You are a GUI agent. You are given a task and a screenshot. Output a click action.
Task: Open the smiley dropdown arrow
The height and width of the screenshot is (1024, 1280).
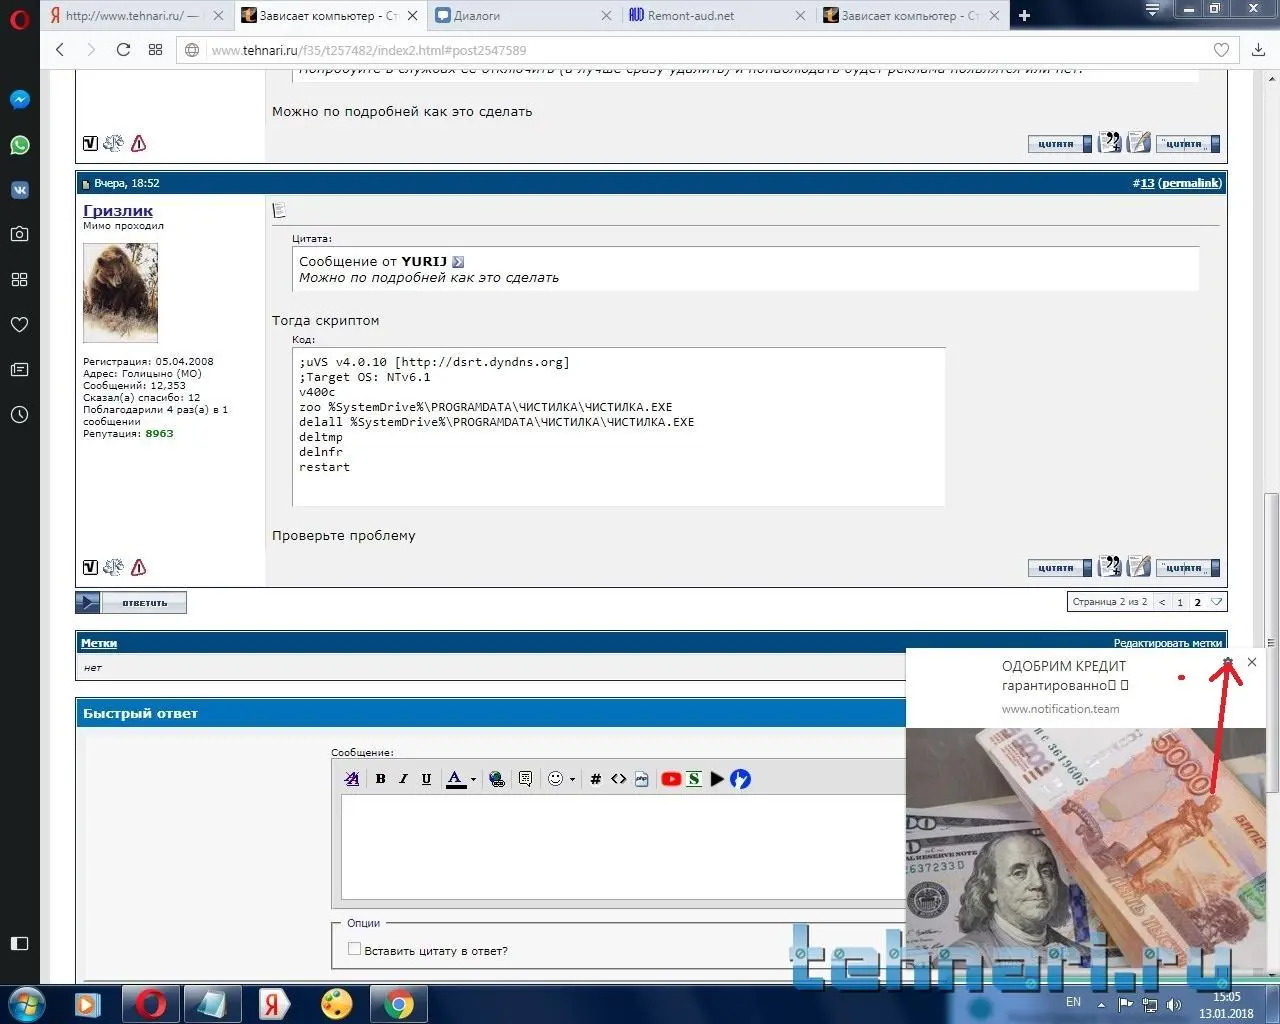572,780
